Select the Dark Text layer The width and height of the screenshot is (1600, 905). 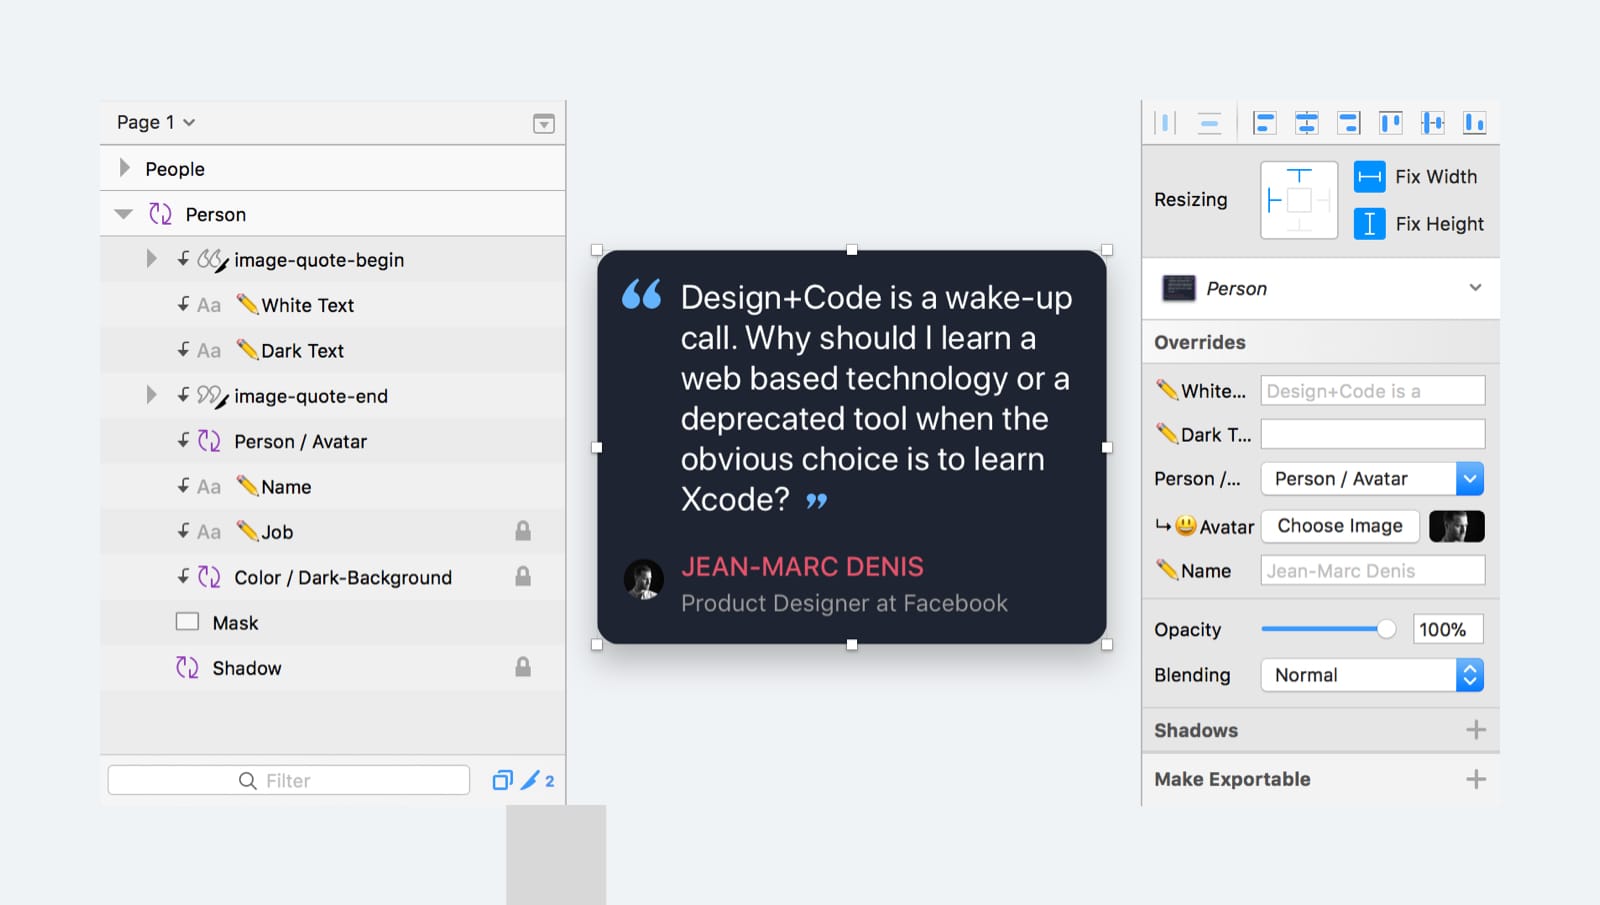click(x=332, y=350)
